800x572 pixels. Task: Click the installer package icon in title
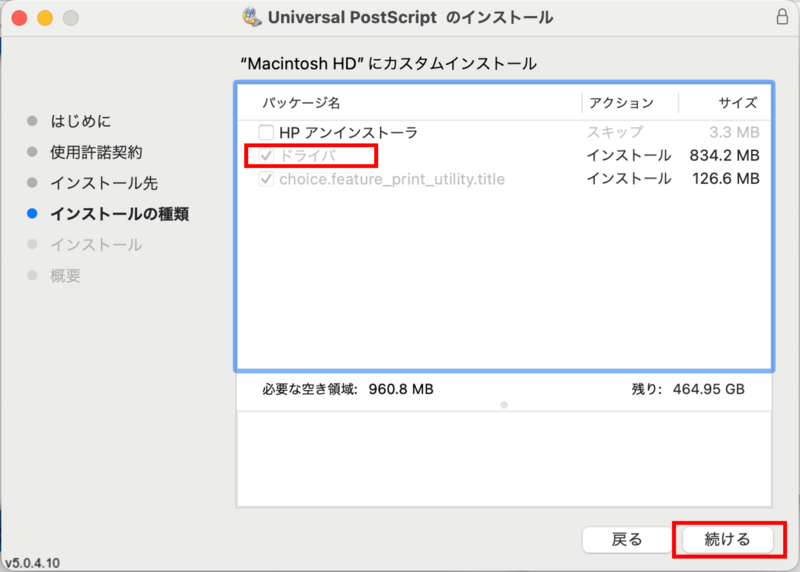253,17
